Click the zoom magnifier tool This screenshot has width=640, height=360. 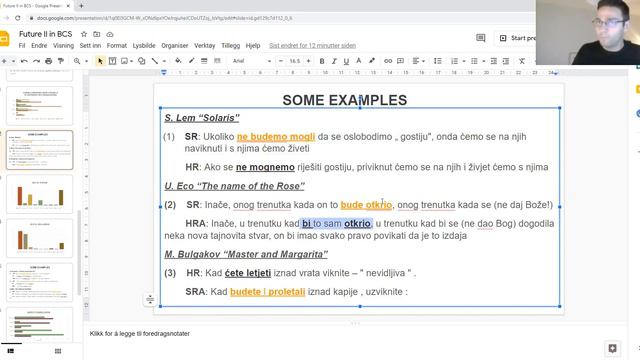tap(77, 61)
